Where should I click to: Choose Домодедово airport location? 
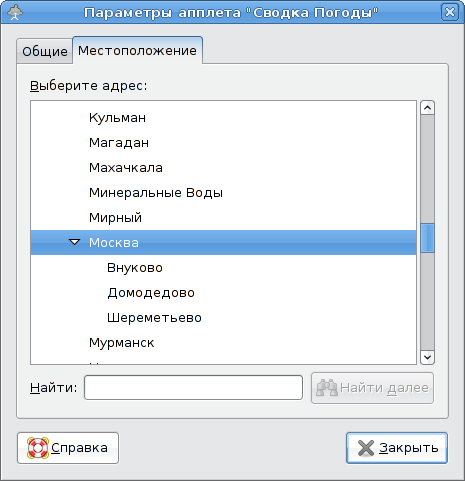(151, 293)
